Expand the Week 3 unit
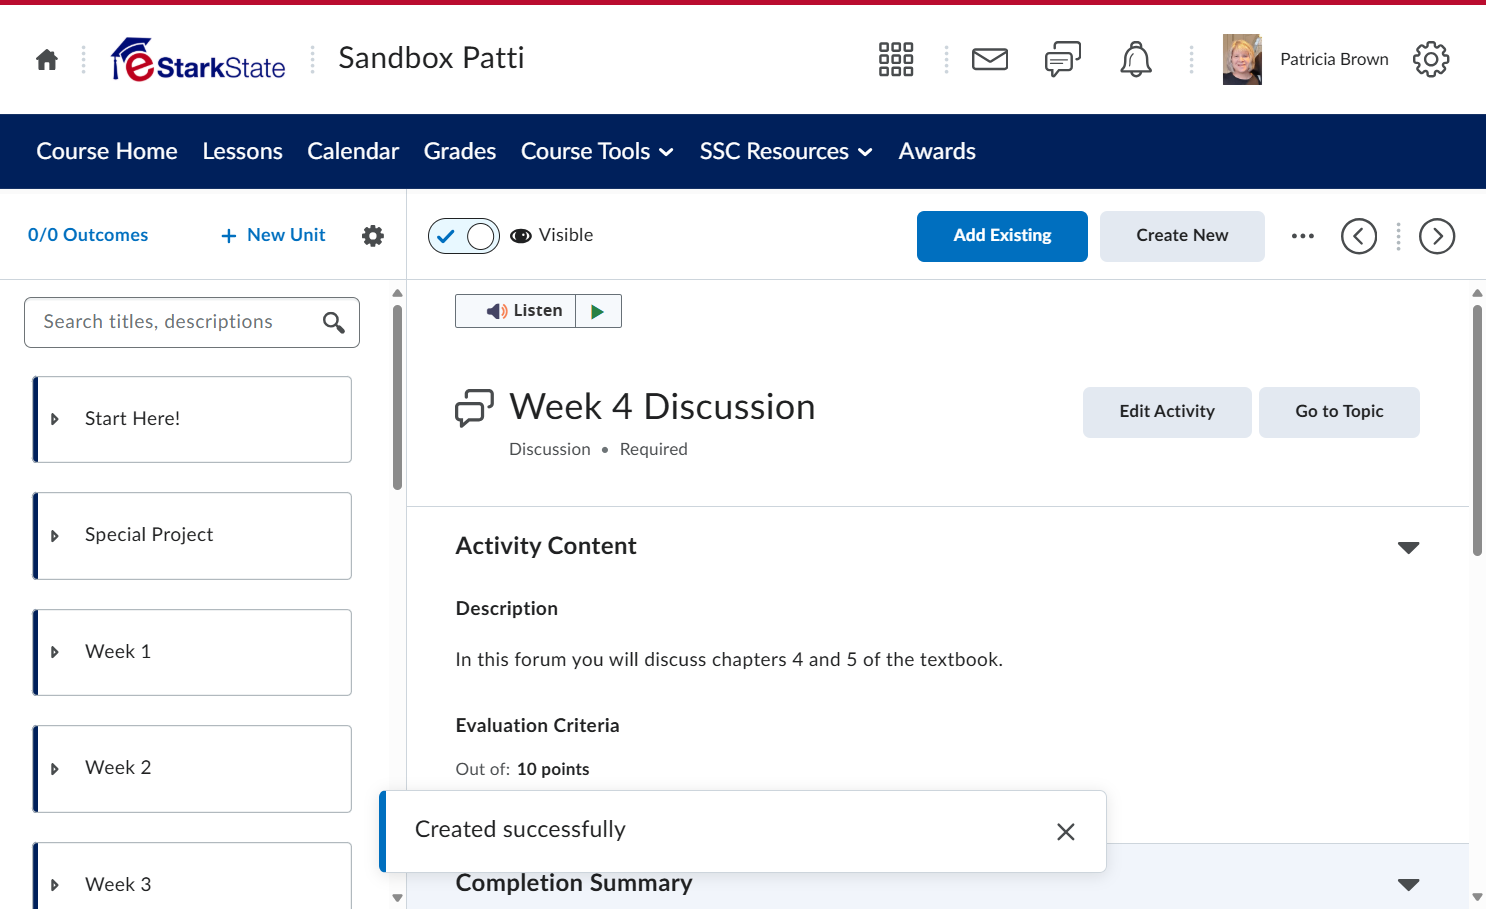The image size is (1486, 909). (55, 885)
